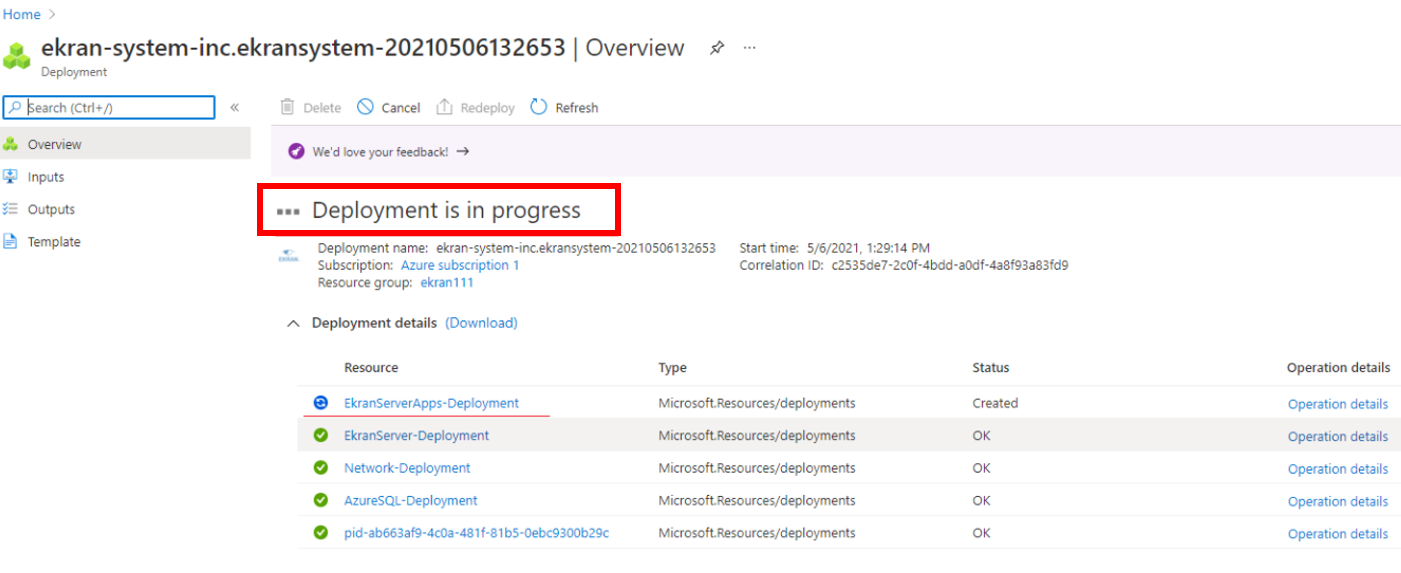The height and width of the screenshot is (573, 1401).
Task: Collapse the Deployment details section chevron
Action: [293, 323]
